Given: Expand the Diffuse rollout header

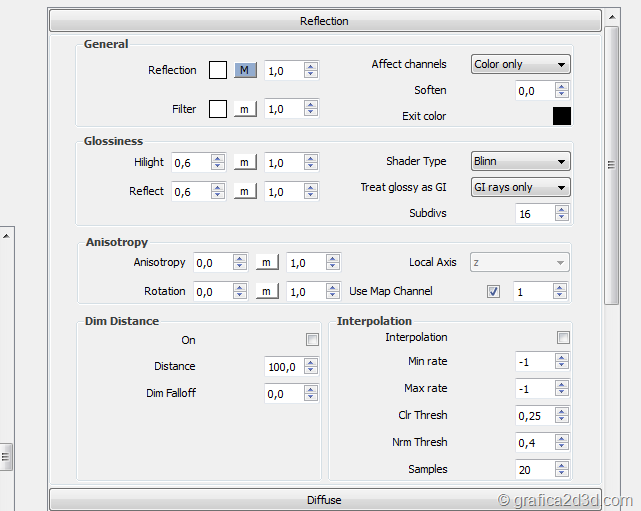Looking at the screenshot, I should tap(325, 500).
